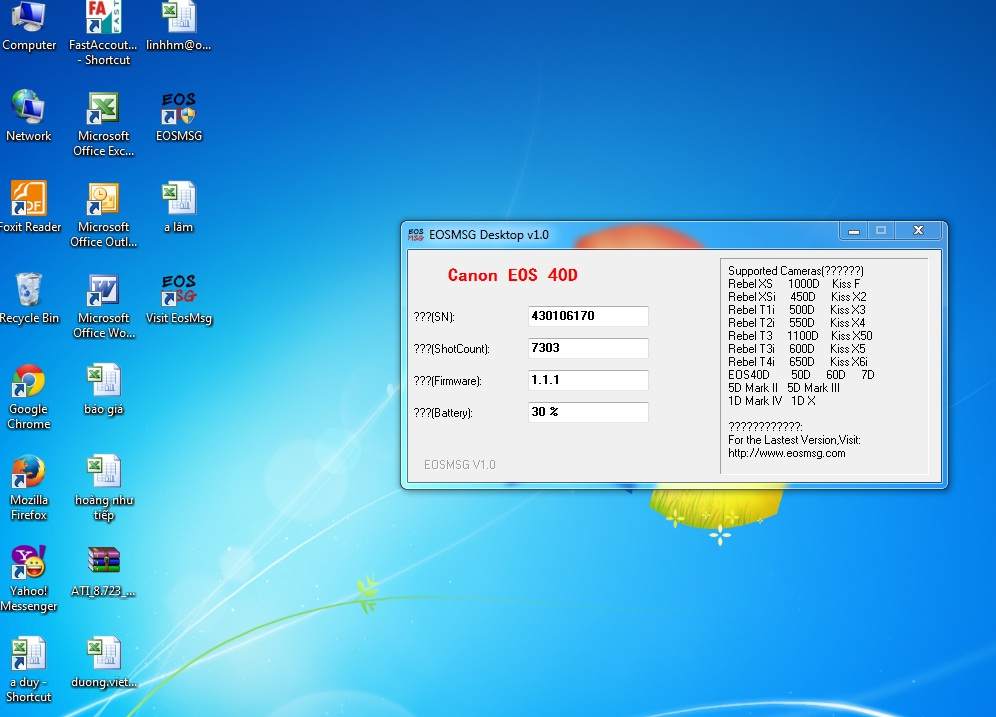Image resolution: width=996 pixels, height=717 pixels.
Task: Select the Foxit Reader shortcut
Action: 29,207
